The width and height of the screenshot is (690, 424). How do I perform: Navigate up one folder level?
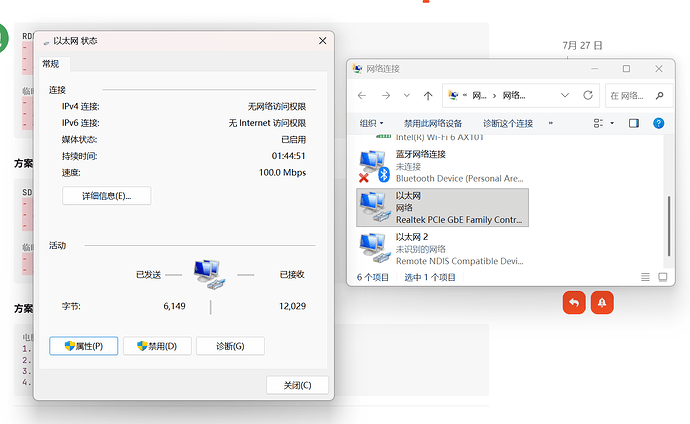428,95
